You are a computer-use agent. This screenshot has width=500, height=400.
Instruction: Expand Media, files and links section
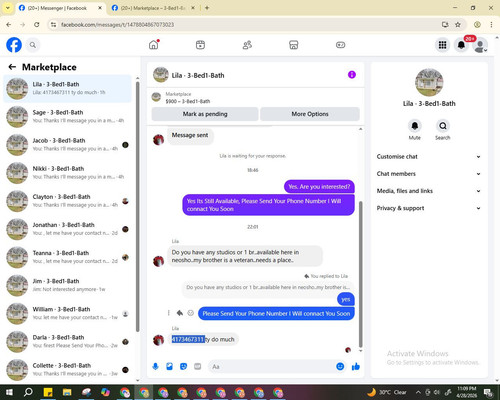pos(429,191)
